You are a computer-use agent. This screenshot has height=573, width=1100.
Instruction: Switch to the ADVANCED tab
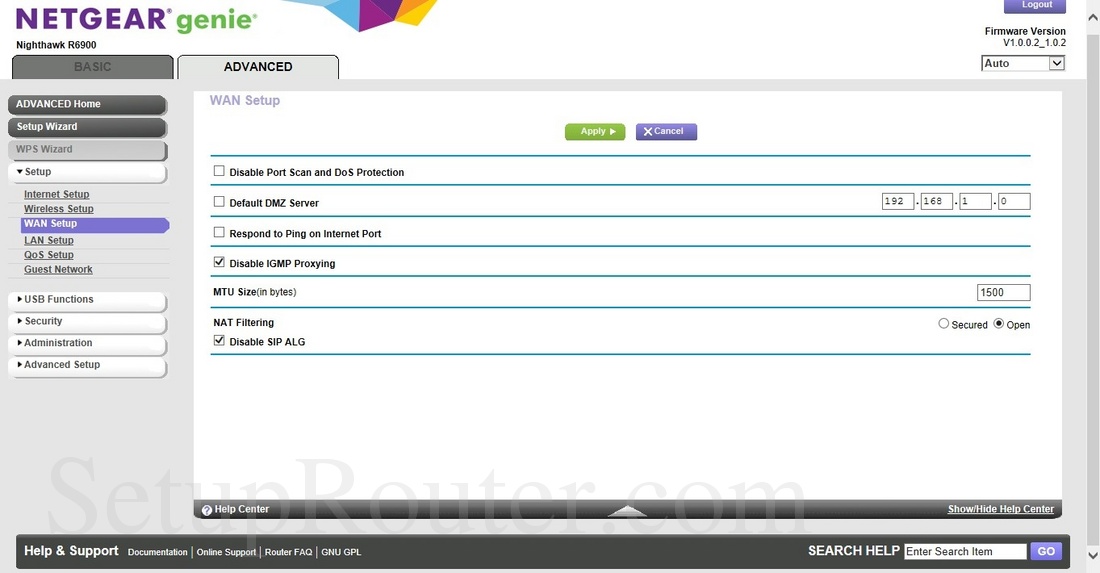[258, 67]
